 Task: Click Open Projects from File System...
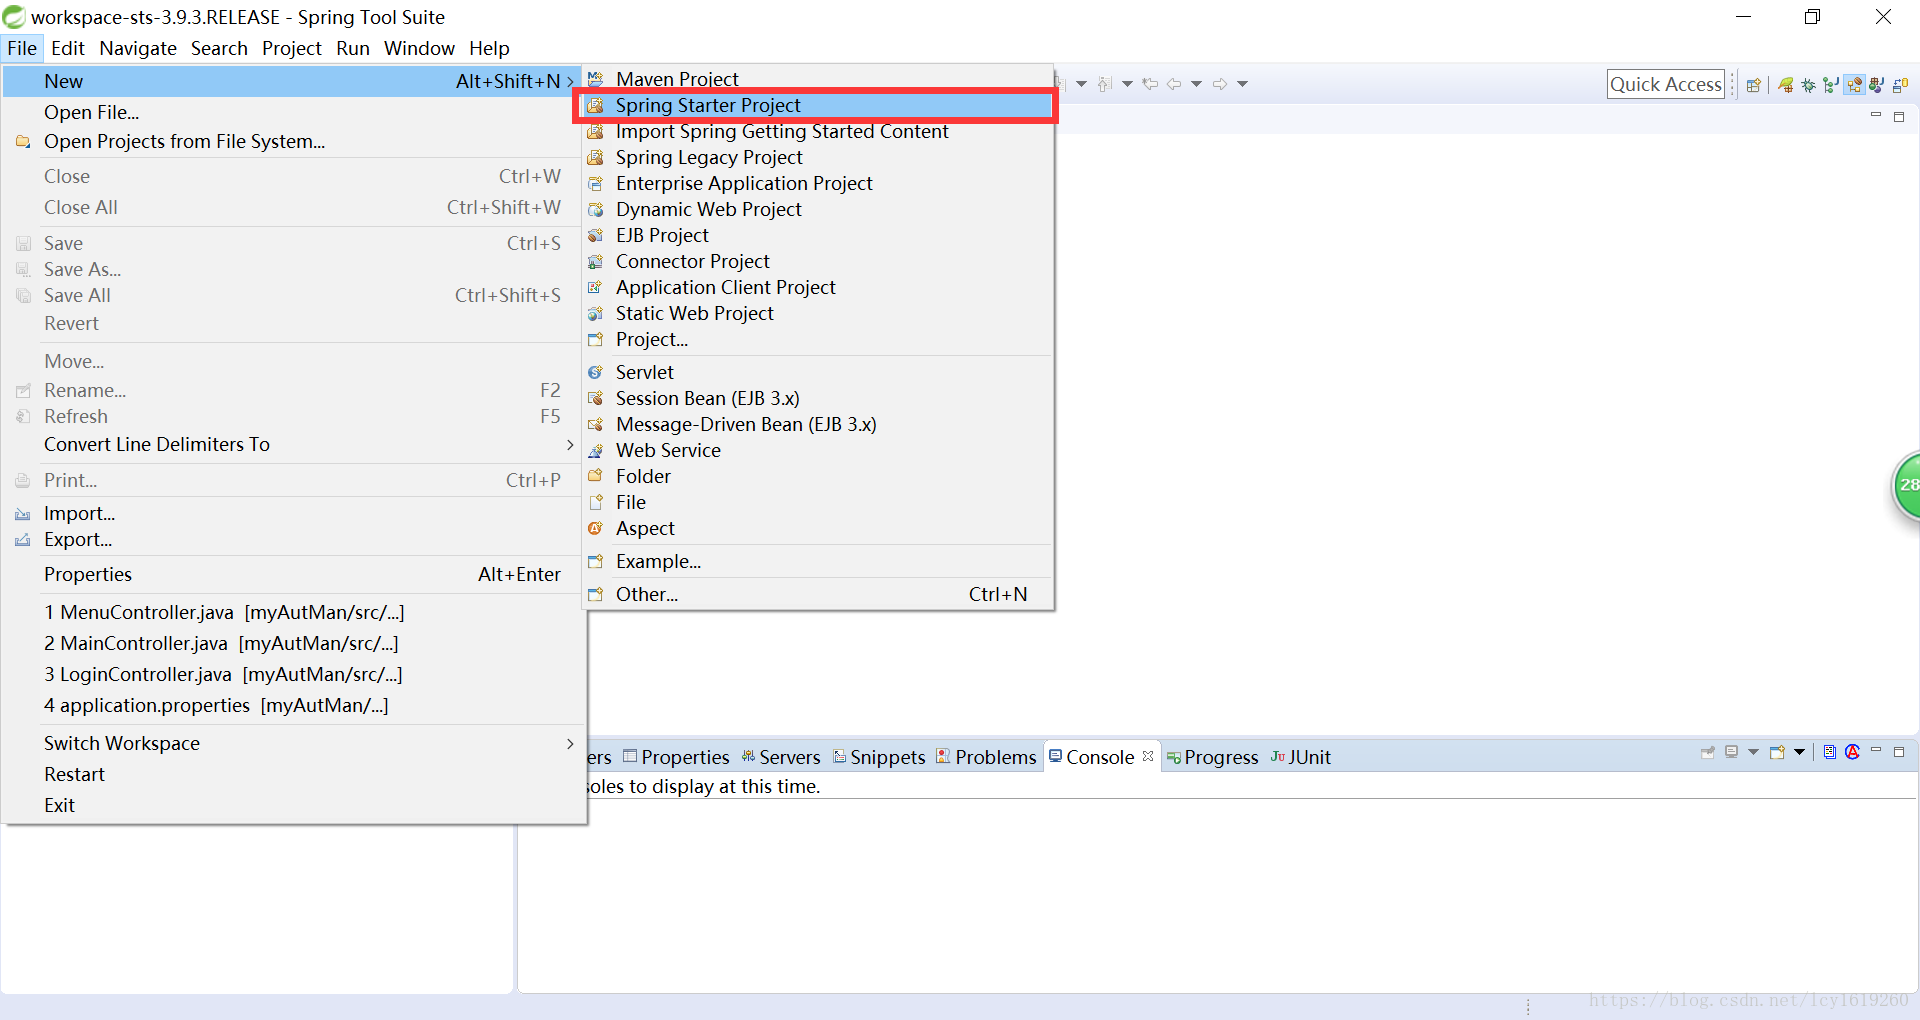click(294, 141)
